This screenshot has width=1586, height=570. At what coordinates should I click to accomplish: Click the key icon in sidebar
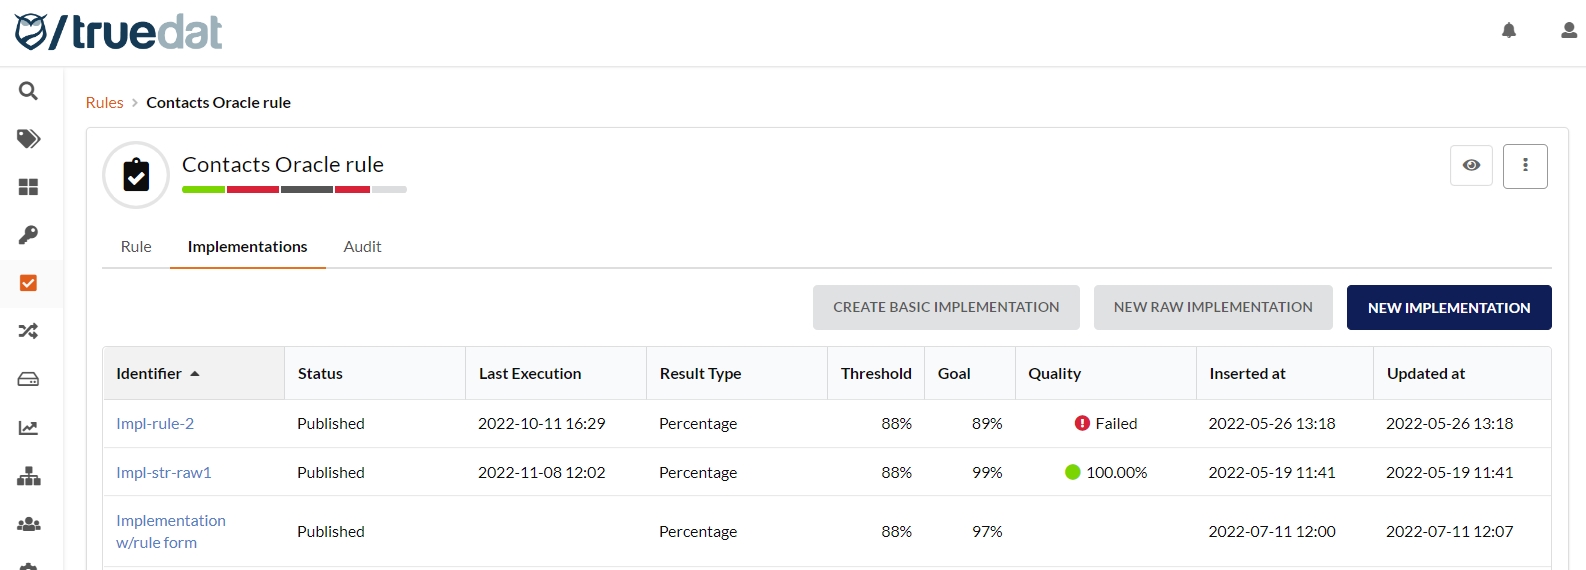[x=28, y=235]
